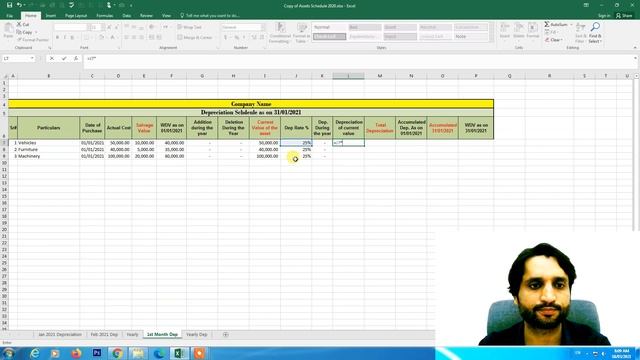Insert cells using Insert button
The image size is (640, 360).
coord(505,31)
